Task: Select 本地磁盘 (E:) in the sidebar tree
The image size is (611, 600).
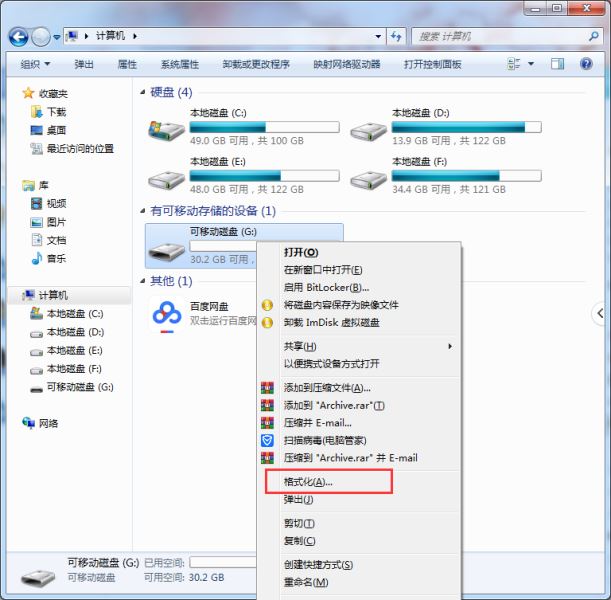Action: 66,351
